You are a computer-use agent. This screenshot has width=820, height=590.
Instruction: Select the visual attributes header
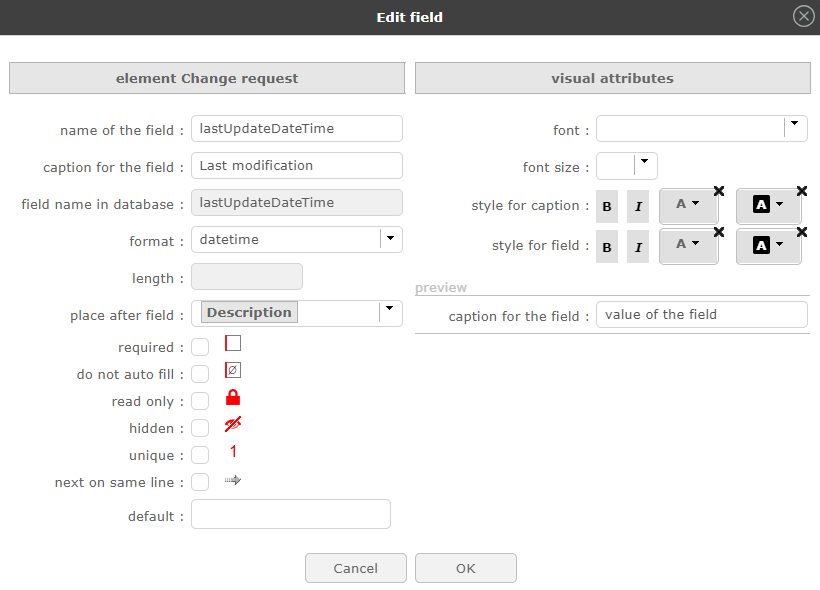(612, 78)
